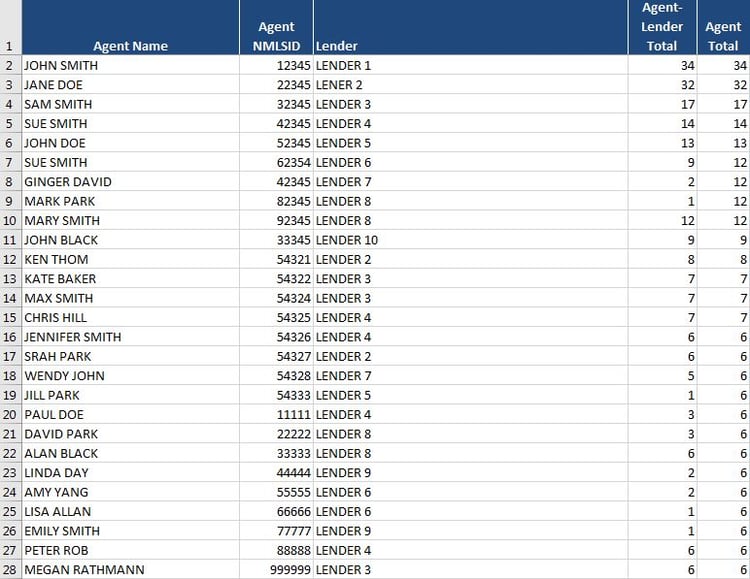Select the Lender column header cell
Image resolution: width=750 pixels, height=579 pixels.
470,27
